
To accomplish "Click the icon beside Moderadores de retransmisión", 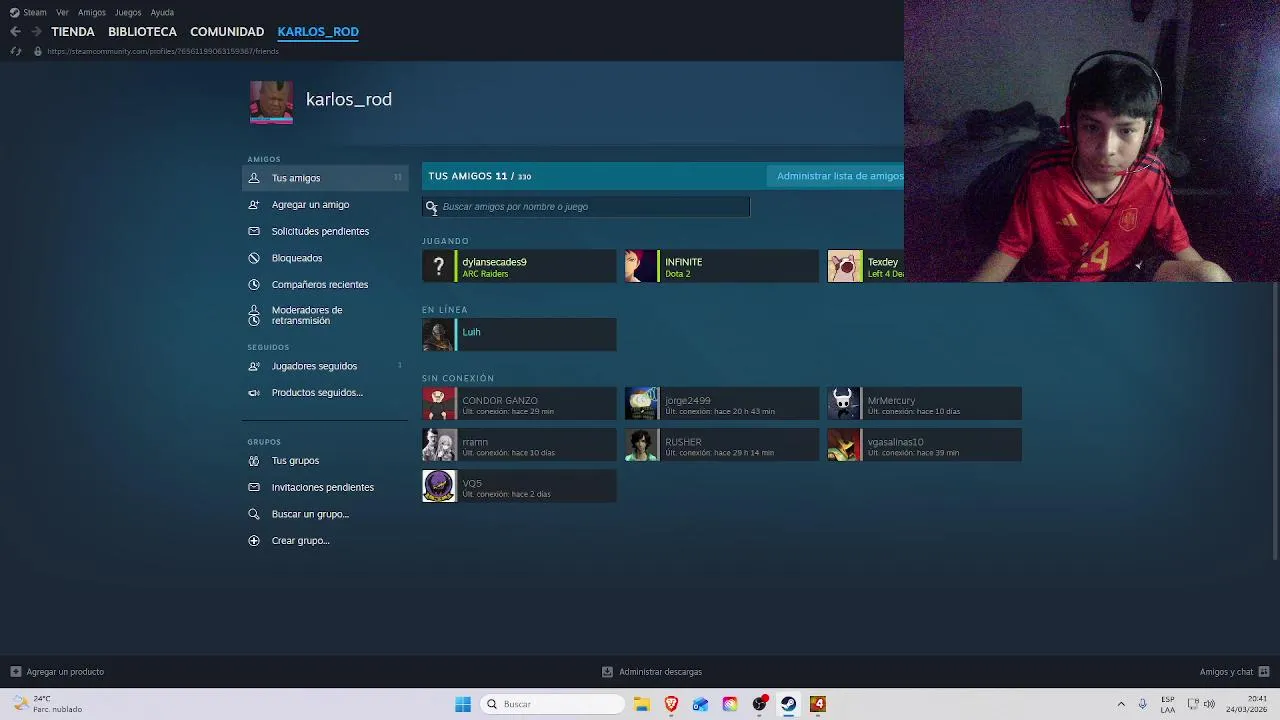I will tap(254, 315).
